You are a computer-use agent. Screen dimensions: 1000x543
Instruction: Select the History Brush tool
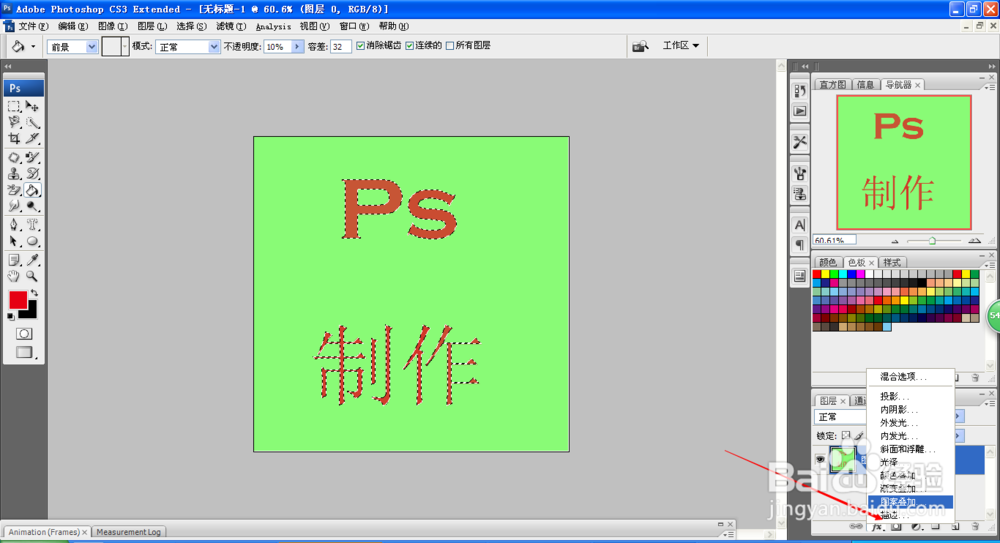tap(32, 174)
